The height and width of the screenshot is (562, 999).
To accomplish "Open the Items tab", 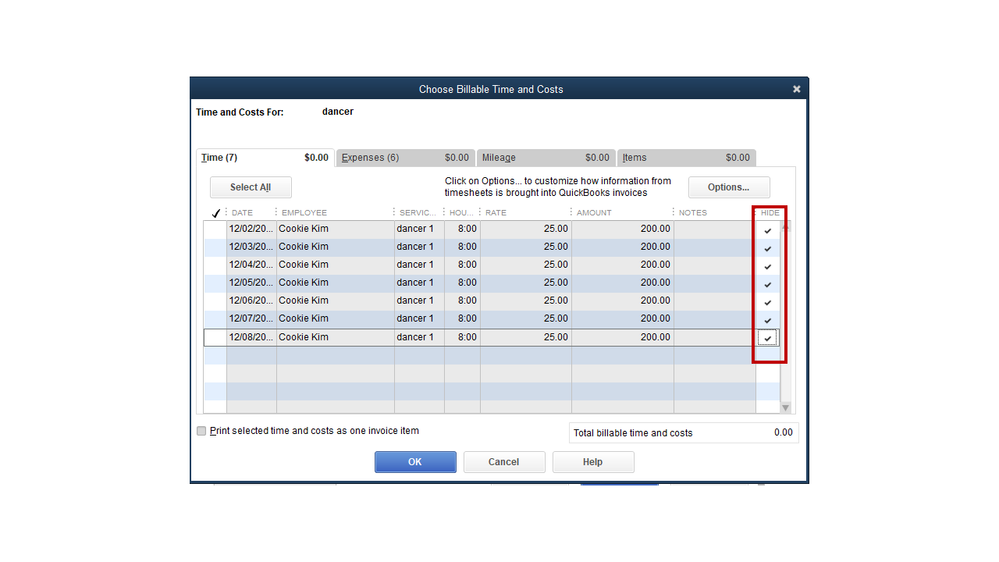I will 686,157.
